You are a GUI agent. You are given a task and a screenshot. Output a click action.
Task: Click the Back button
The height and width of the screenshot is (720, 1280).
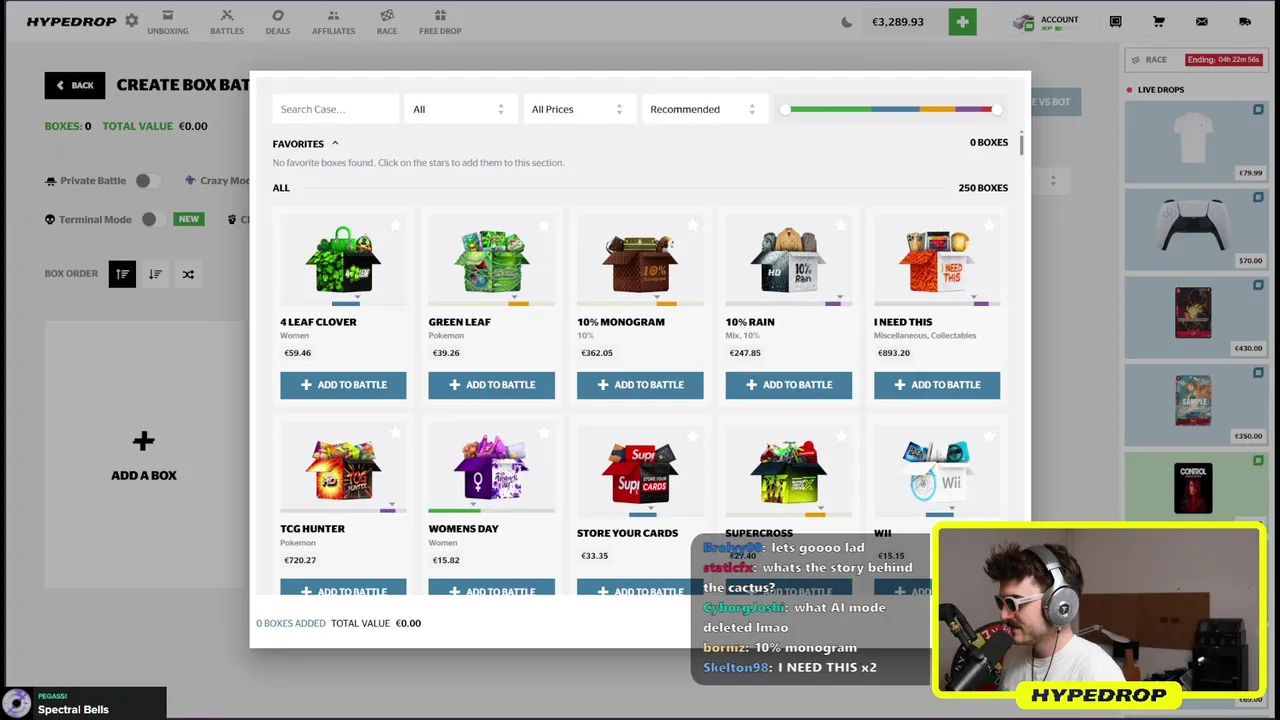(x=75, y=85)
